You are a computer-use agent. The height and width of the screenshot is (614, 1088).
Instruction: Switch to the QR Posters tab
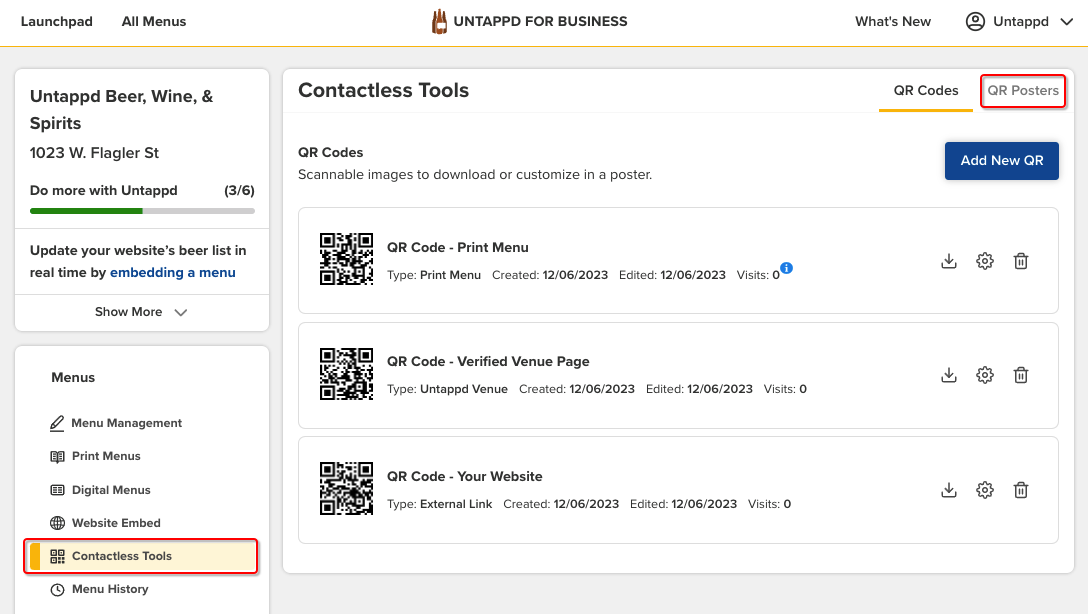click(1022, 90)
